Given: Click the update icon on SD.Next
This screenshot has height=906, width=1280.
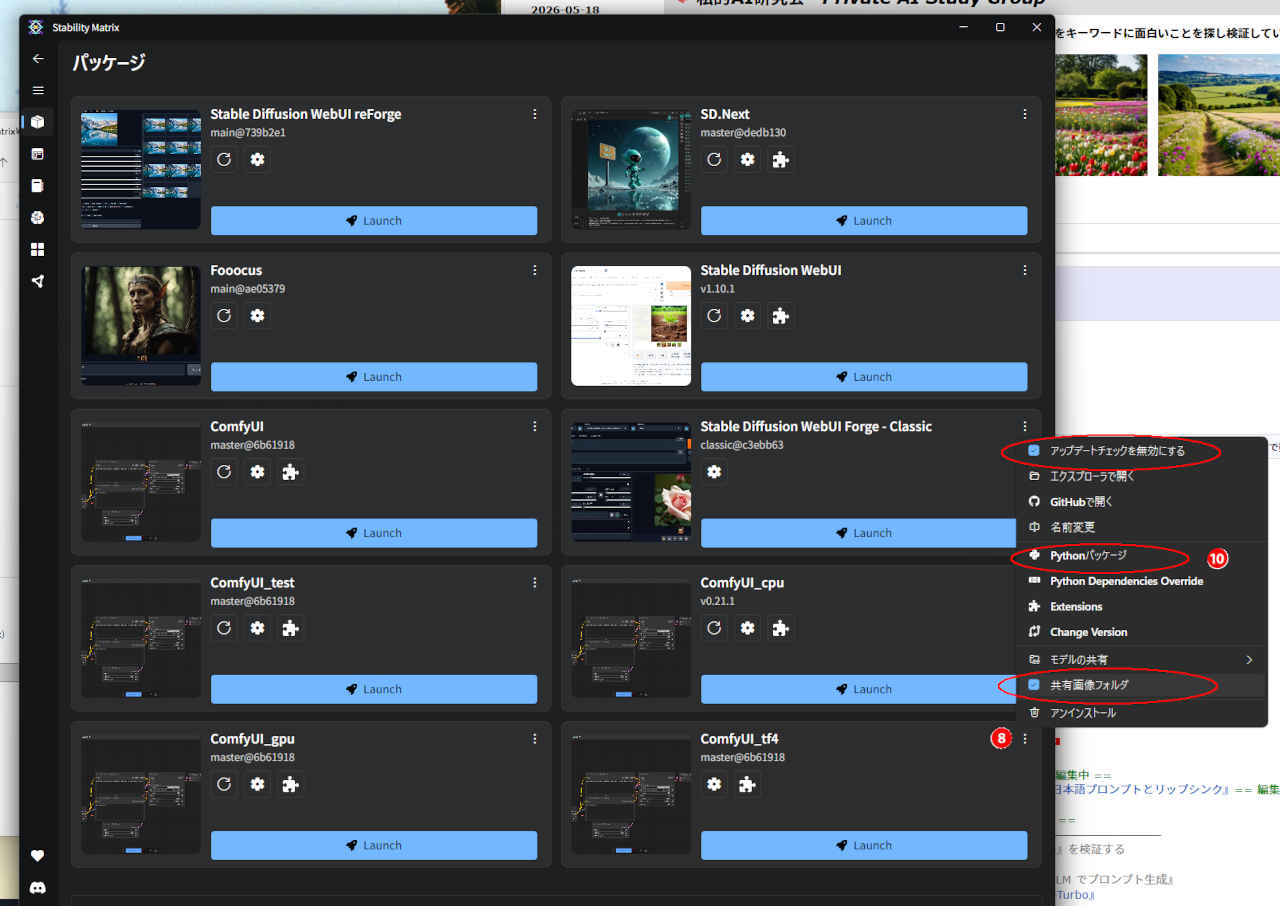Looking at the screenshot, I should 714,159.
